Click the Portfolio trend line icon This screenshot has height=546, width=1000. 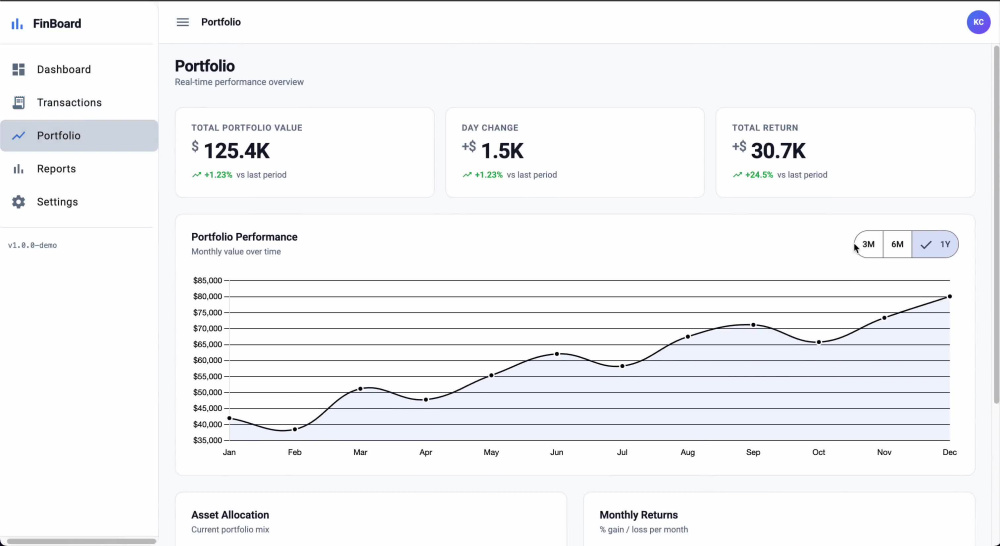[x=18, y=136]
